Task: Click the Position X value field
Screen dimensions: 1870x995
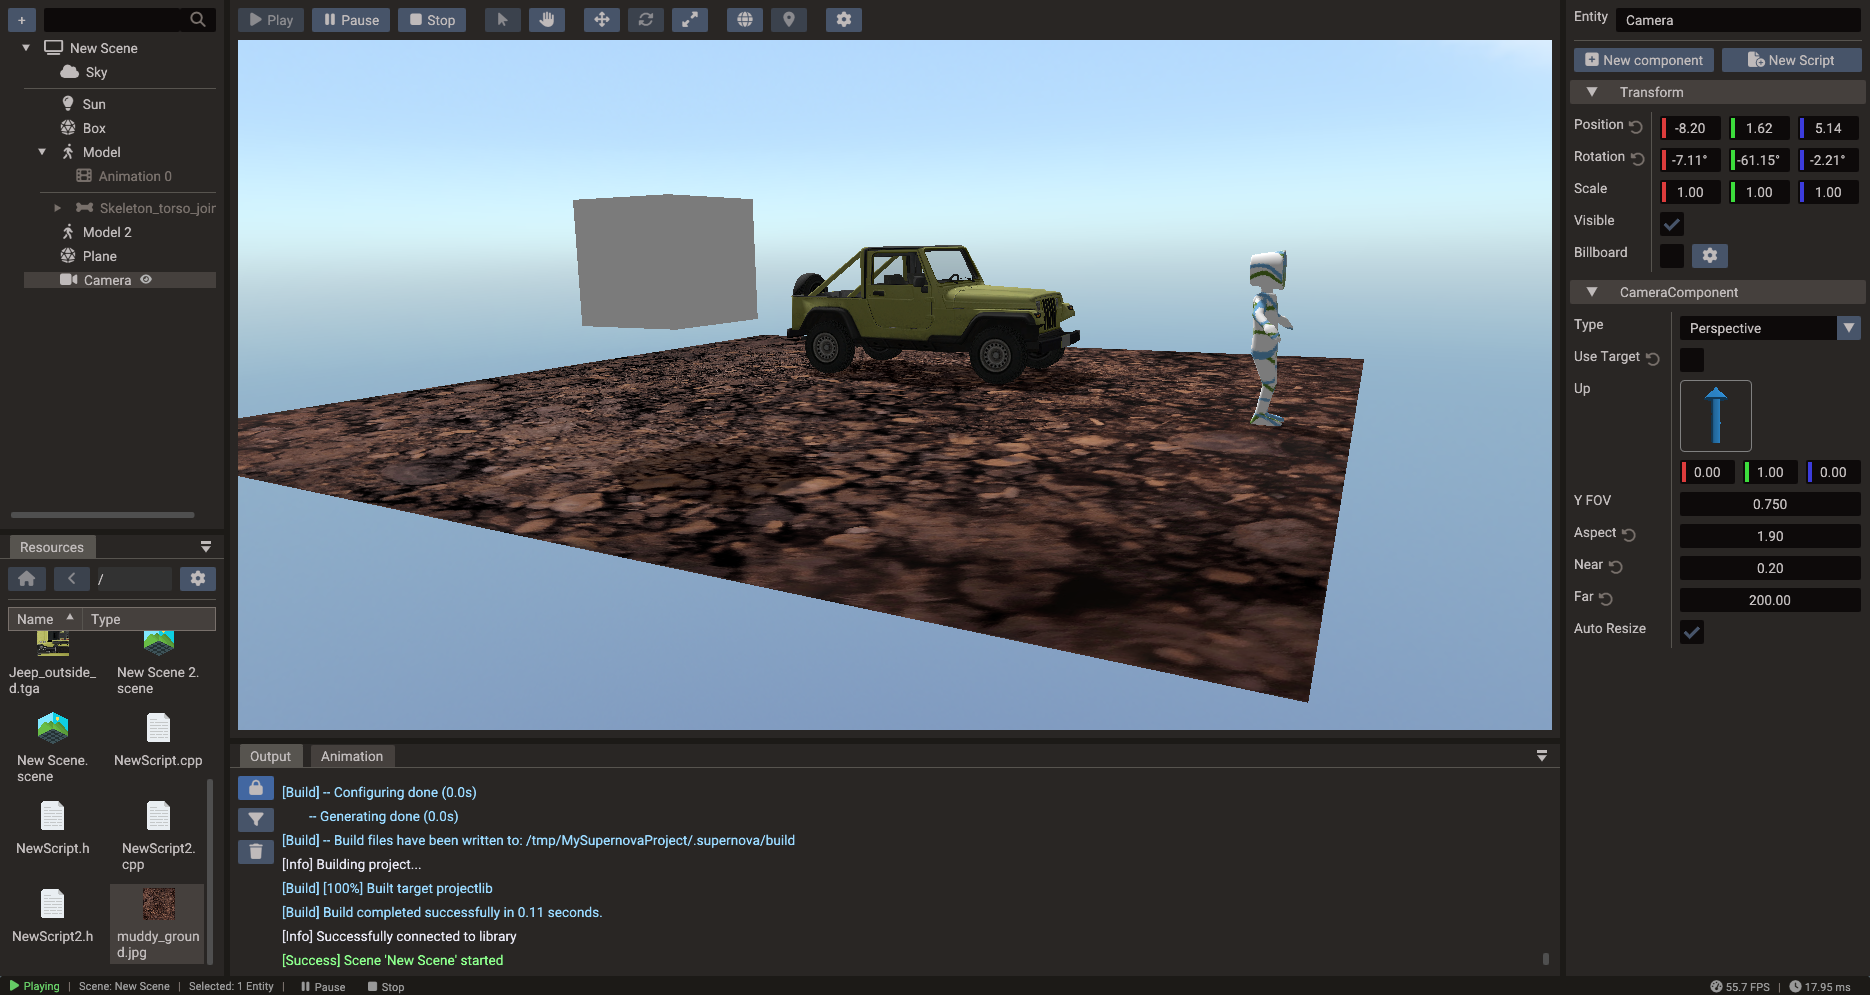Action: pos(1691,128)
